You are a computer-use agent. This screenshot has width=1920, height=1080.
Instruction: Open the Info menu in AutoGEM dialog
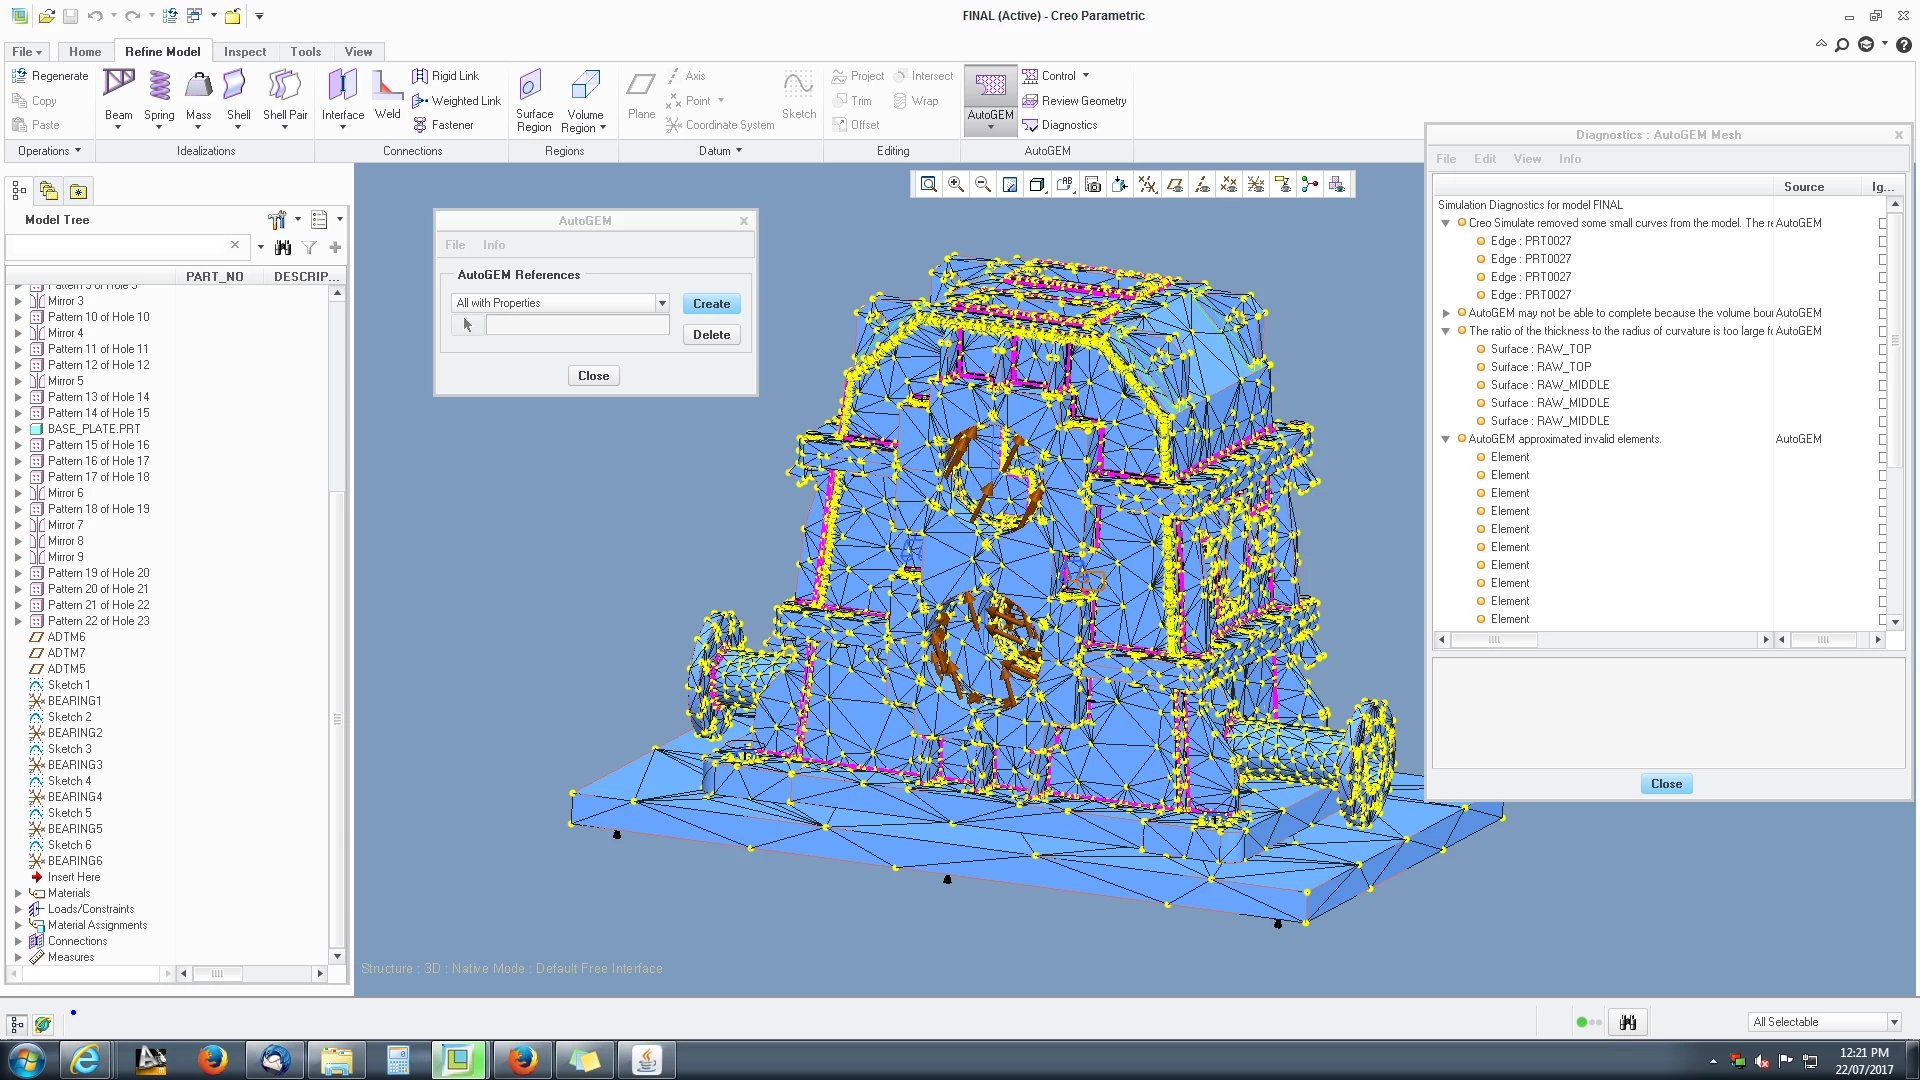pos(493,245)
